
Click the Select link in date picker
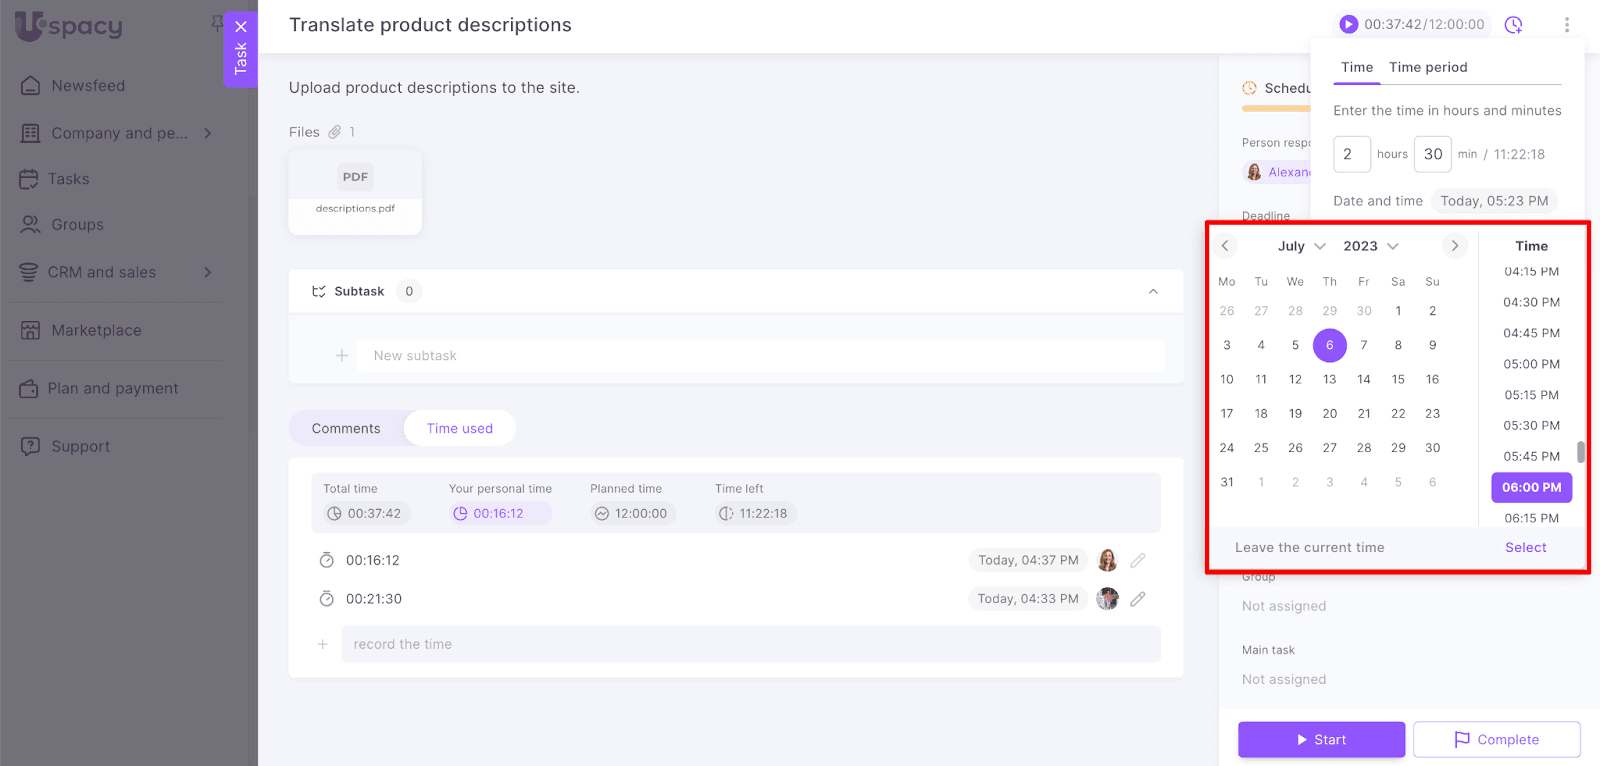click(x=1525, y=548)
